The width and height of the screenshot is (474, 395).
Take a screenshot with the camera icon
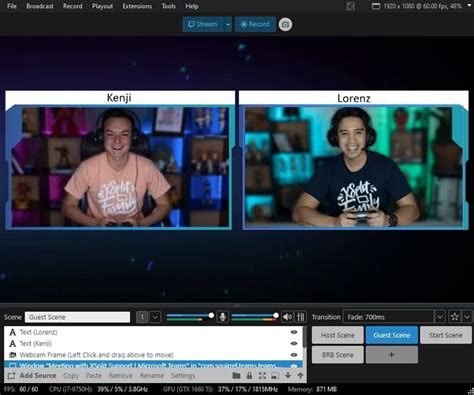pos(285,24)
